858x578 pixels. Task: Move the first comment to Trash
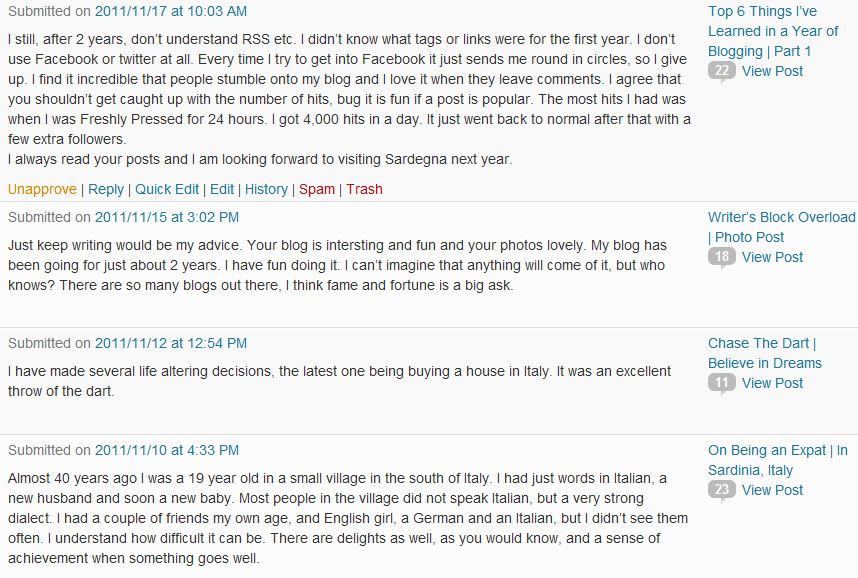pos(364,189)
